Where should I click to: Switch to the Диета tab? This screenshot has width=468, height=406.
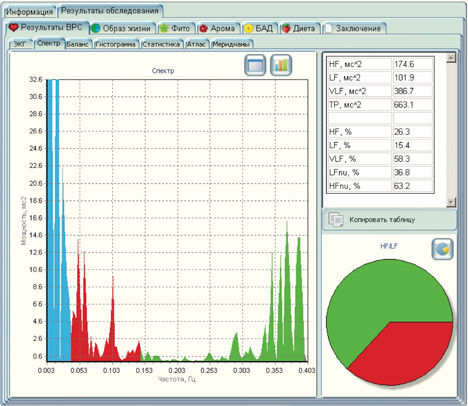click(x=300, y=28)
